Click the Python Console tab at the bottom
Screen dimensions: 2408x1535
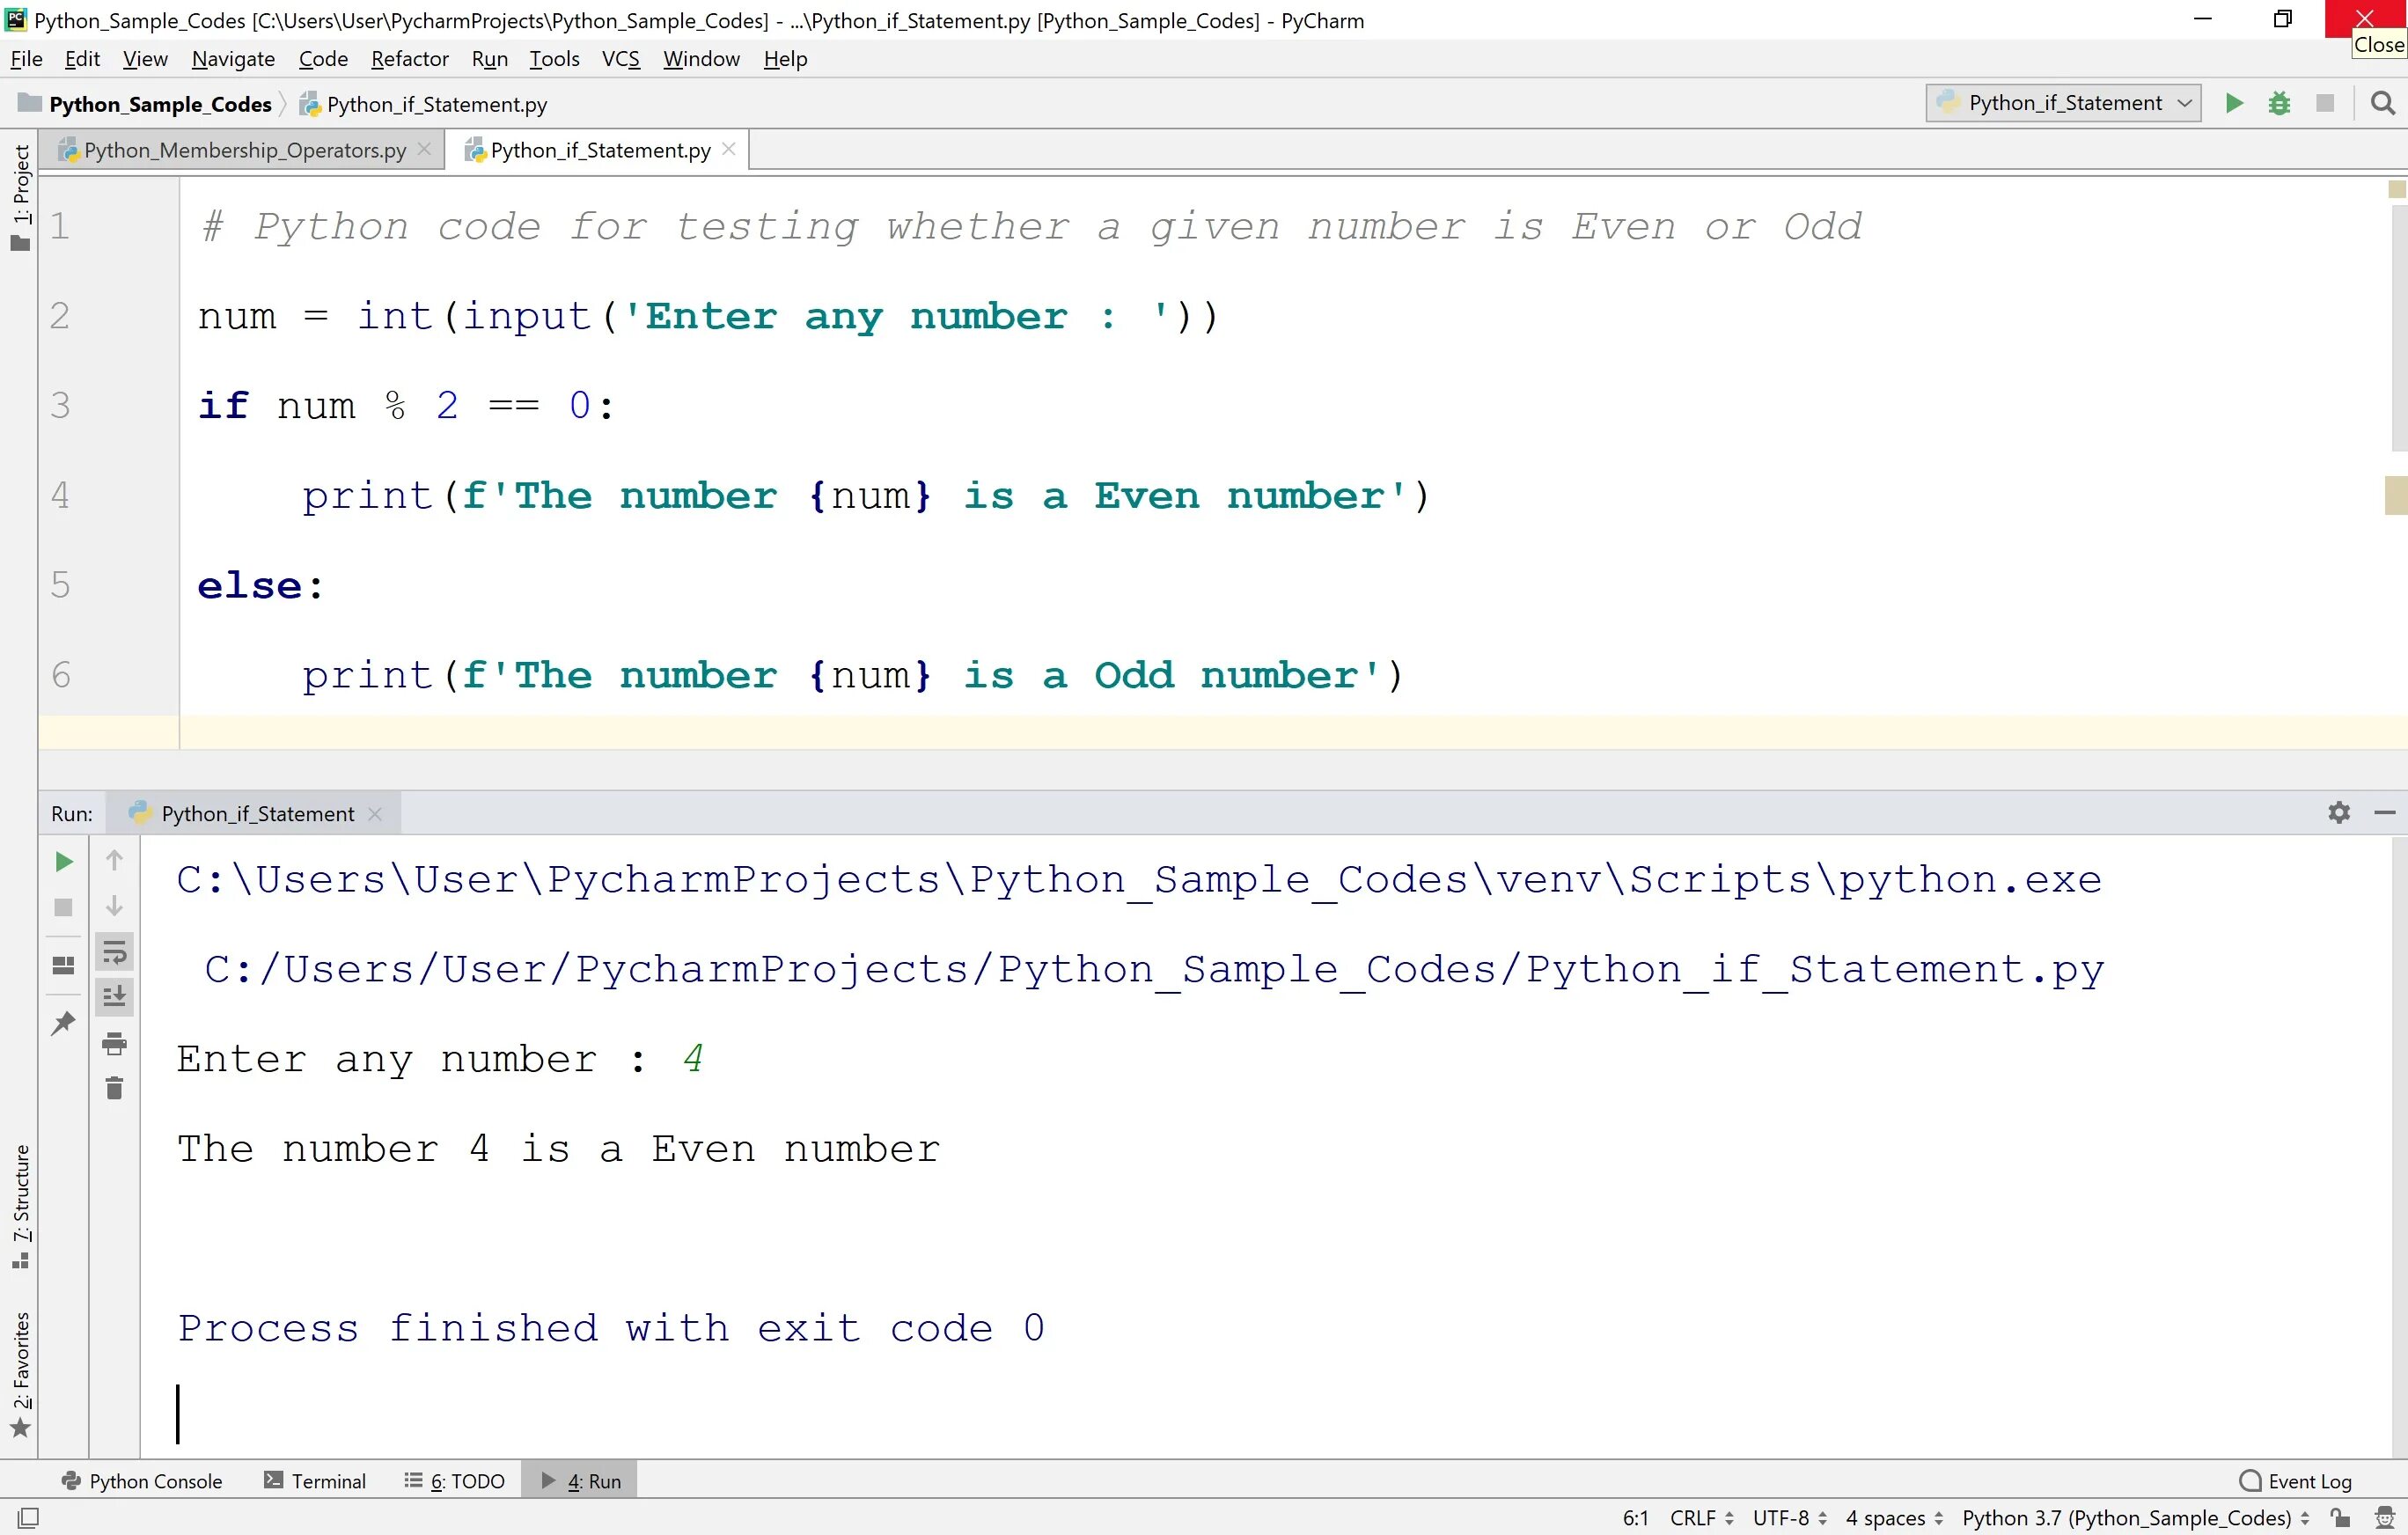tap(156, 1479)
